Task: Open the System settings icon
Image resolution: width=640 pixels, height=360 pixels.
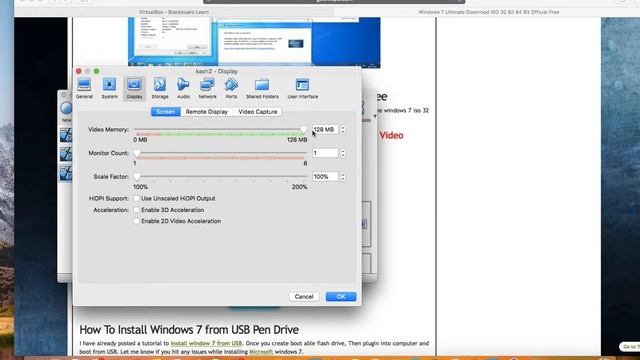Action: [109, 88]
